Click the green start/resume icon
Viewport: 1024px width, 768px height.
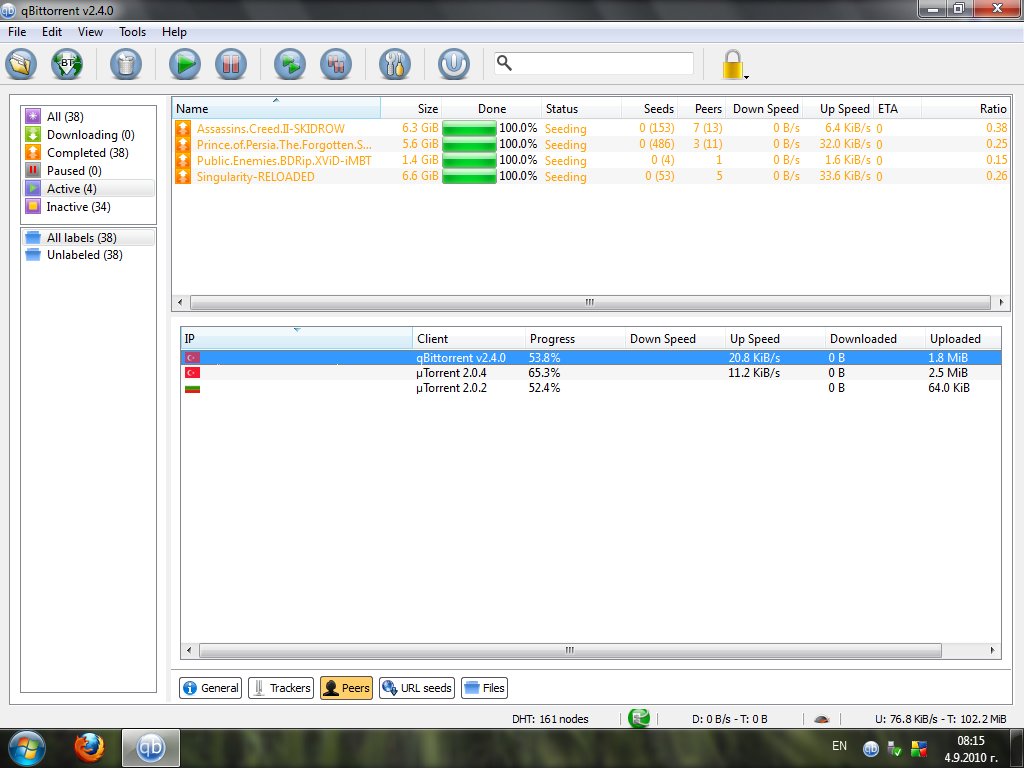point(185,64)
